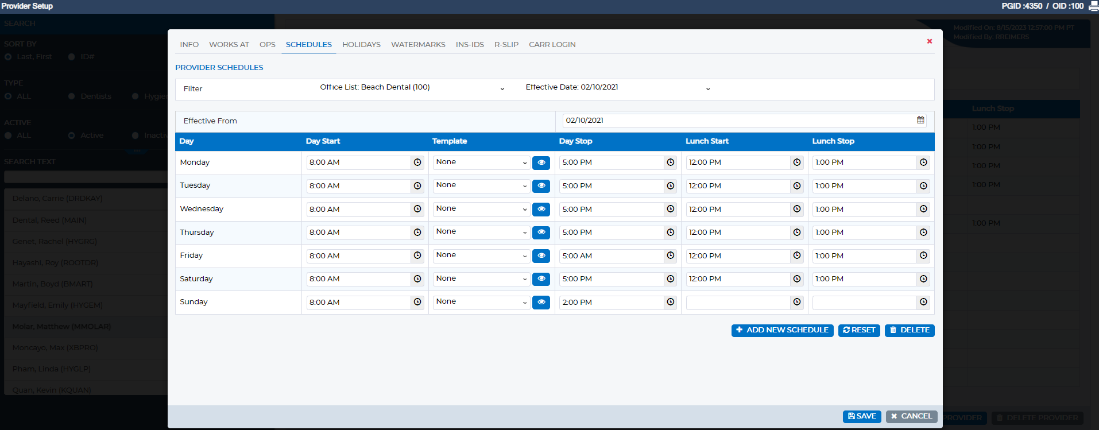Open Wednesday Template dropdown

coord(482,209)
